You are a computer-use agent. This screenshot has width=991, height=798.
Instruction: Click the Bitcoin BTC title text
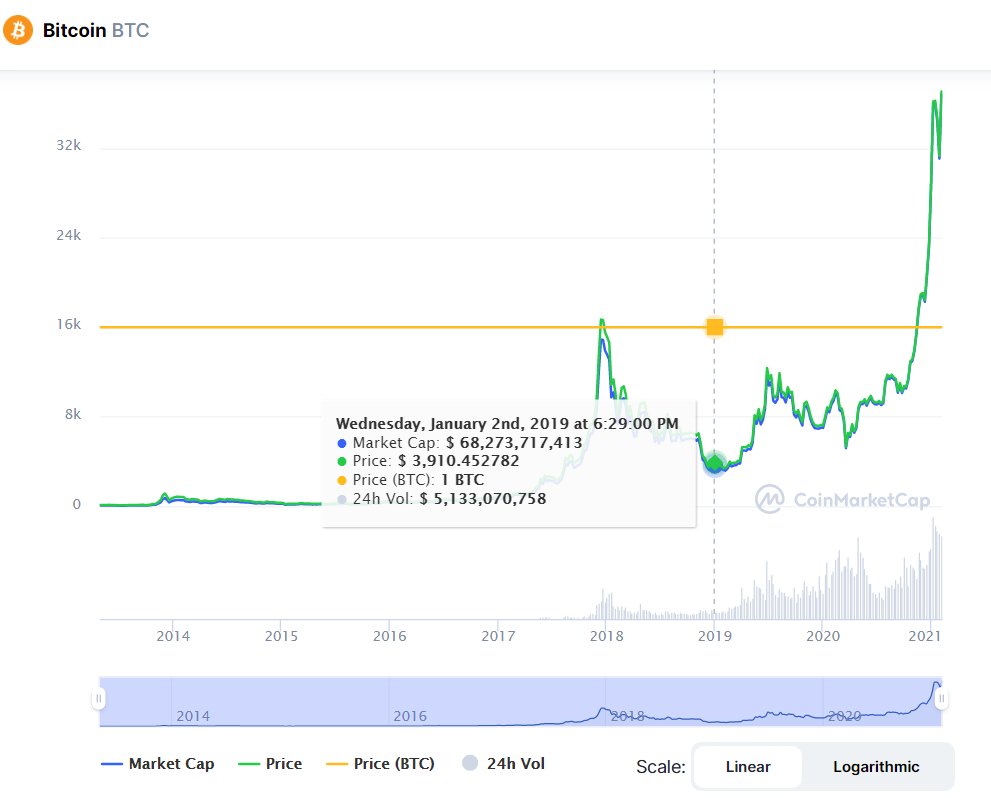click(x=96, y=30)
